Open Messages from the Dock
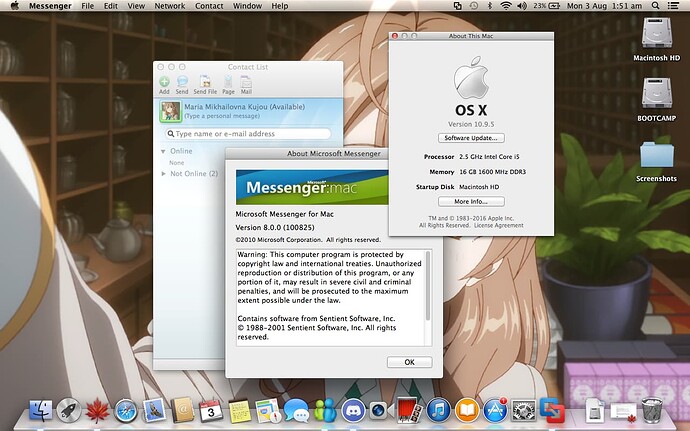The image size is (690, 431). click(296, 411)
